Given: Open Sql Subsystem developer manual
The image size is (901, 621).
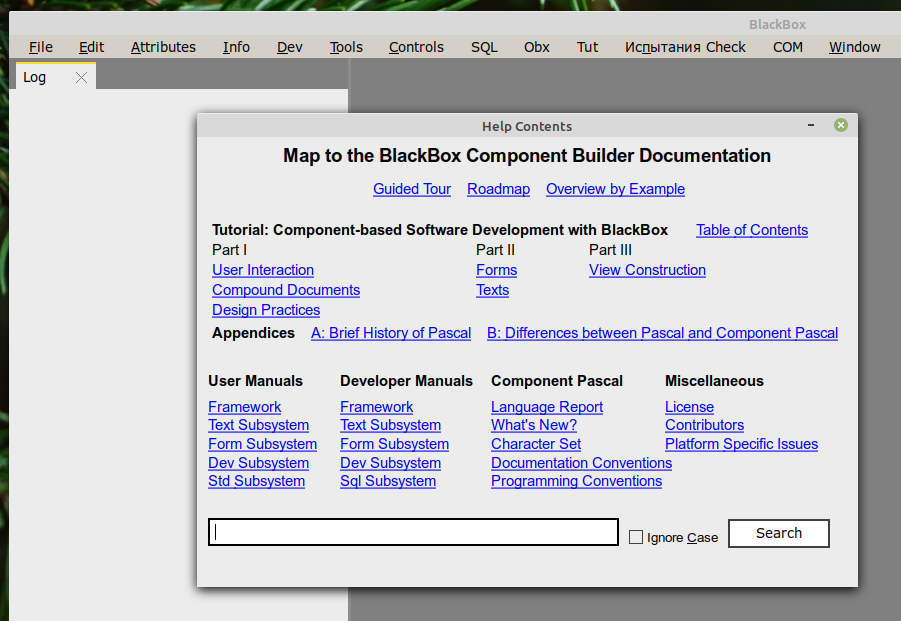Looking at the screenshot, I should click(388, 481).
